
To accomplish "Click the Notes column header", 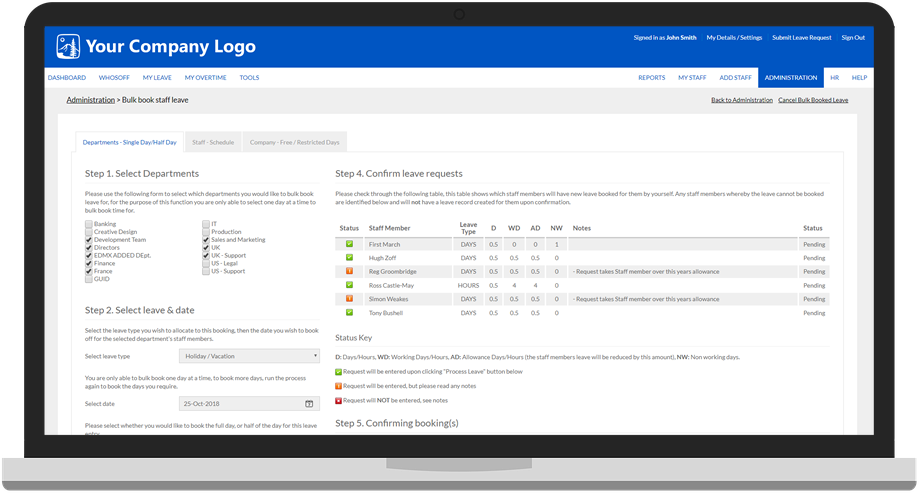I will coord(581,228).
